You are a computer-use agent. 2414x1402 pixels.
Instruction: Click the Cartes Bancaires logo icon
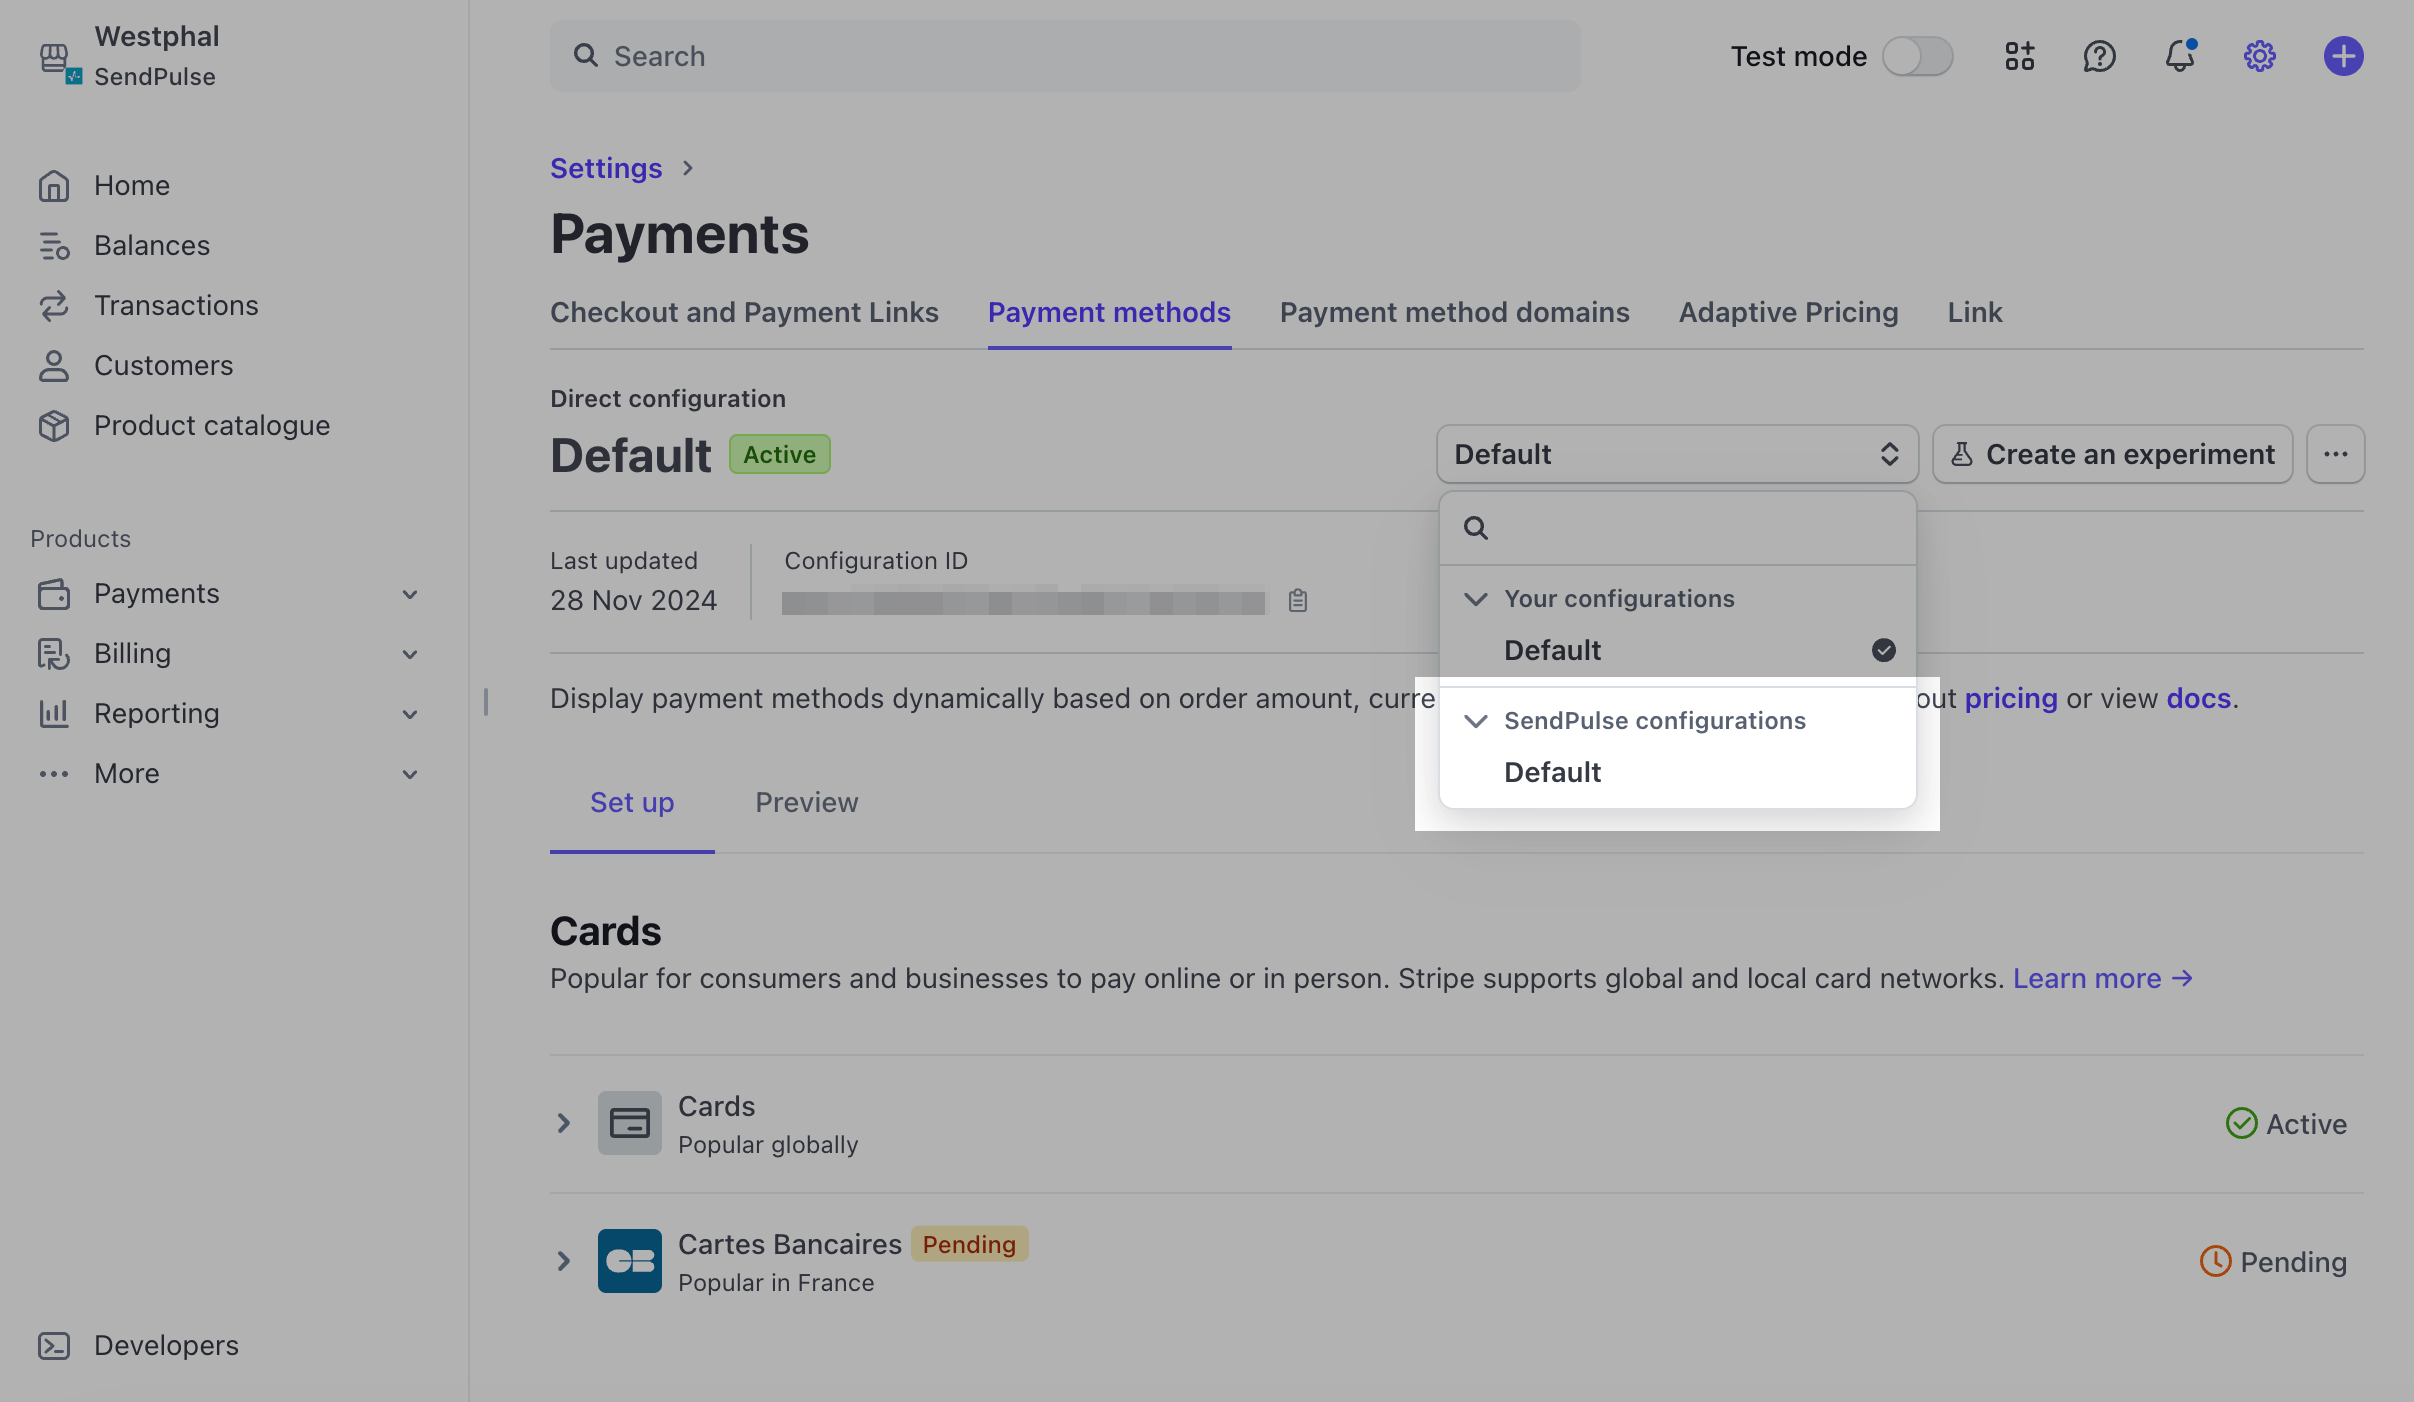(629, 1261)
